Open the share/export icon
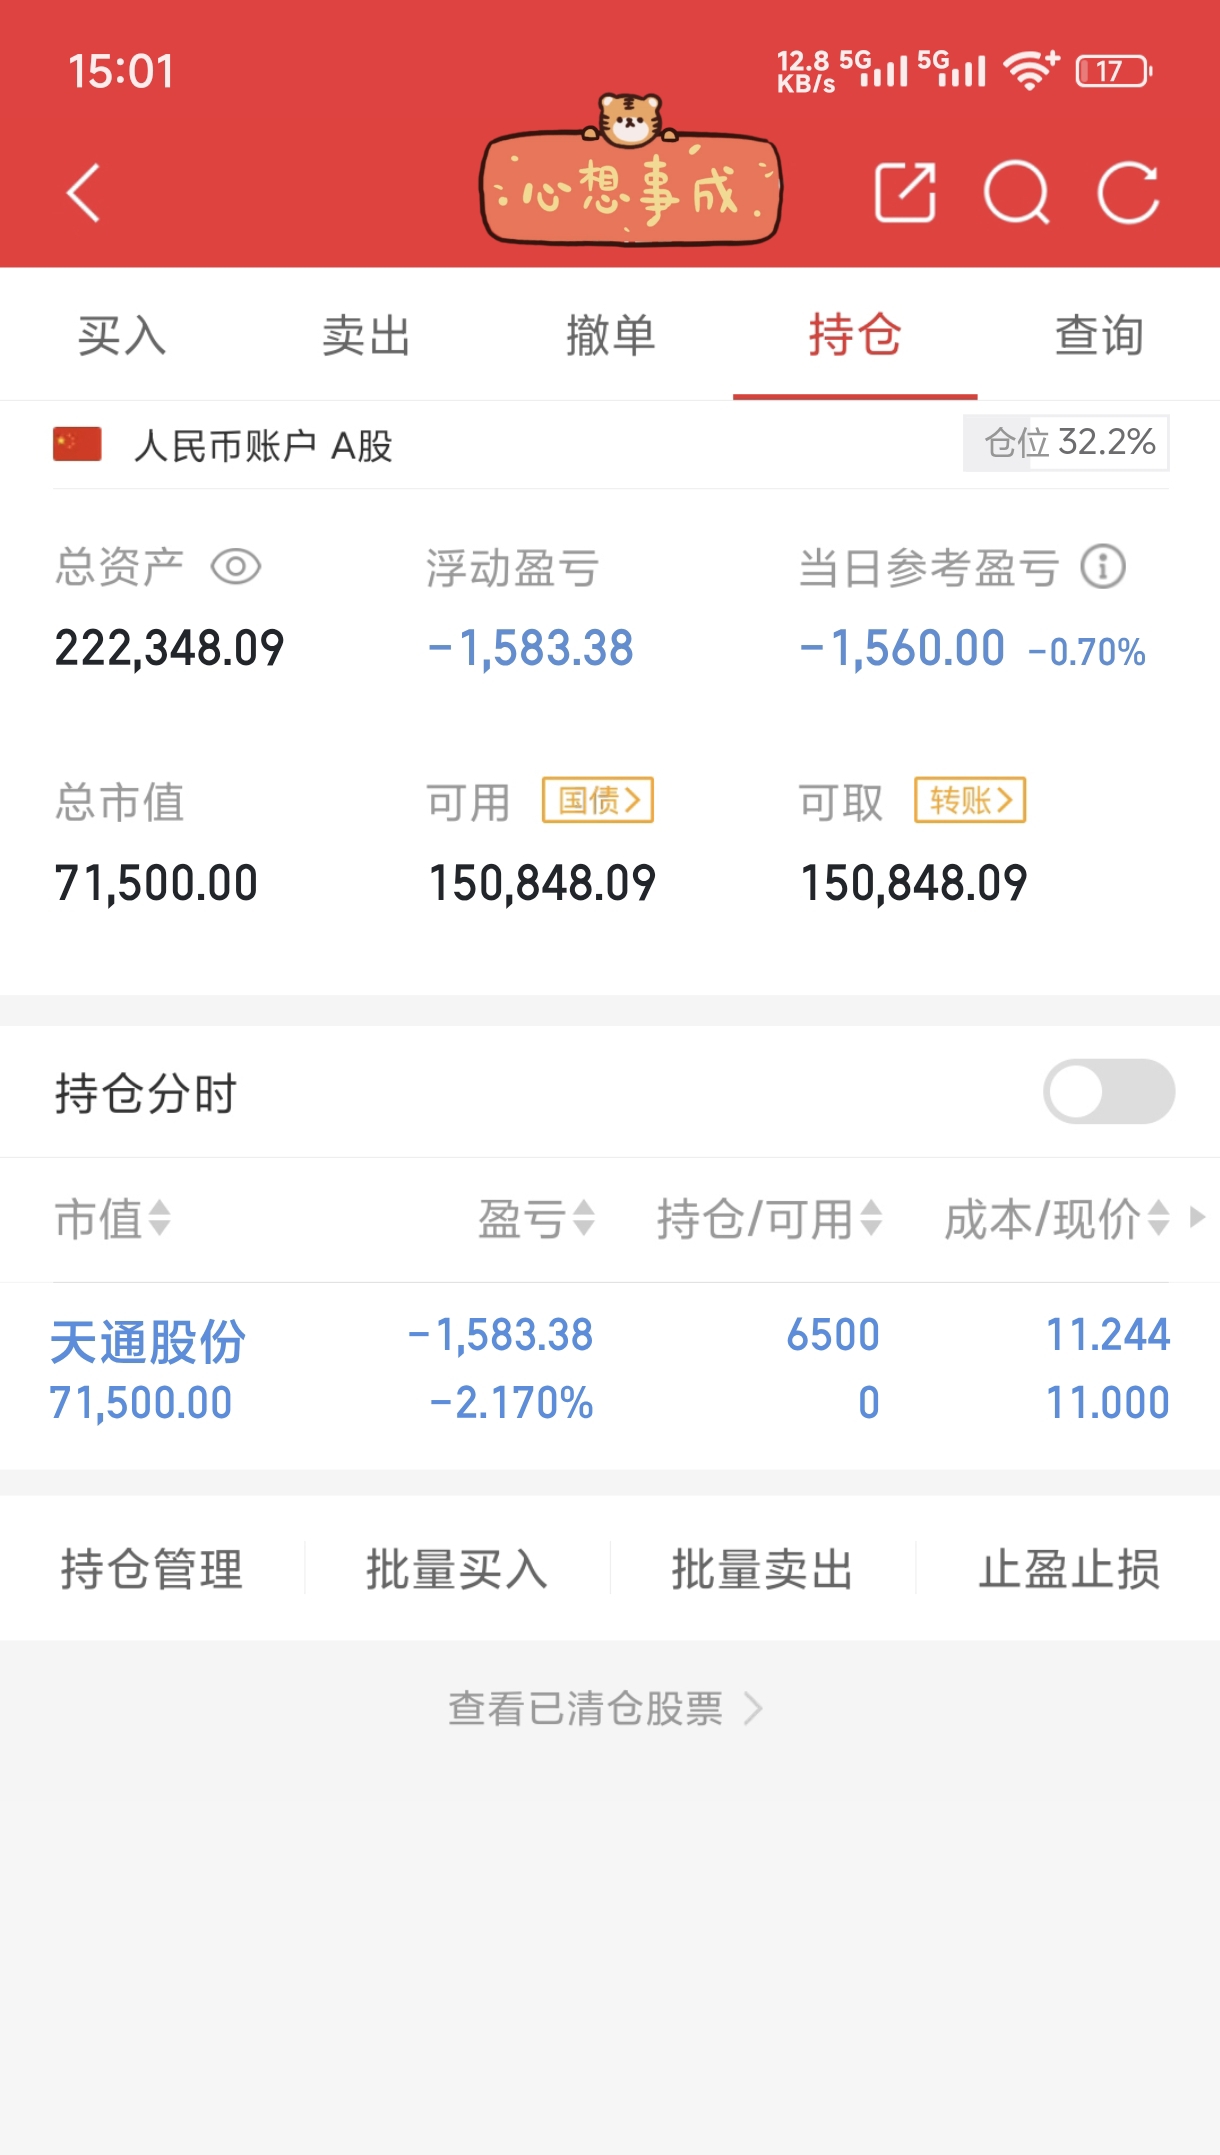 tap(905, 192)
